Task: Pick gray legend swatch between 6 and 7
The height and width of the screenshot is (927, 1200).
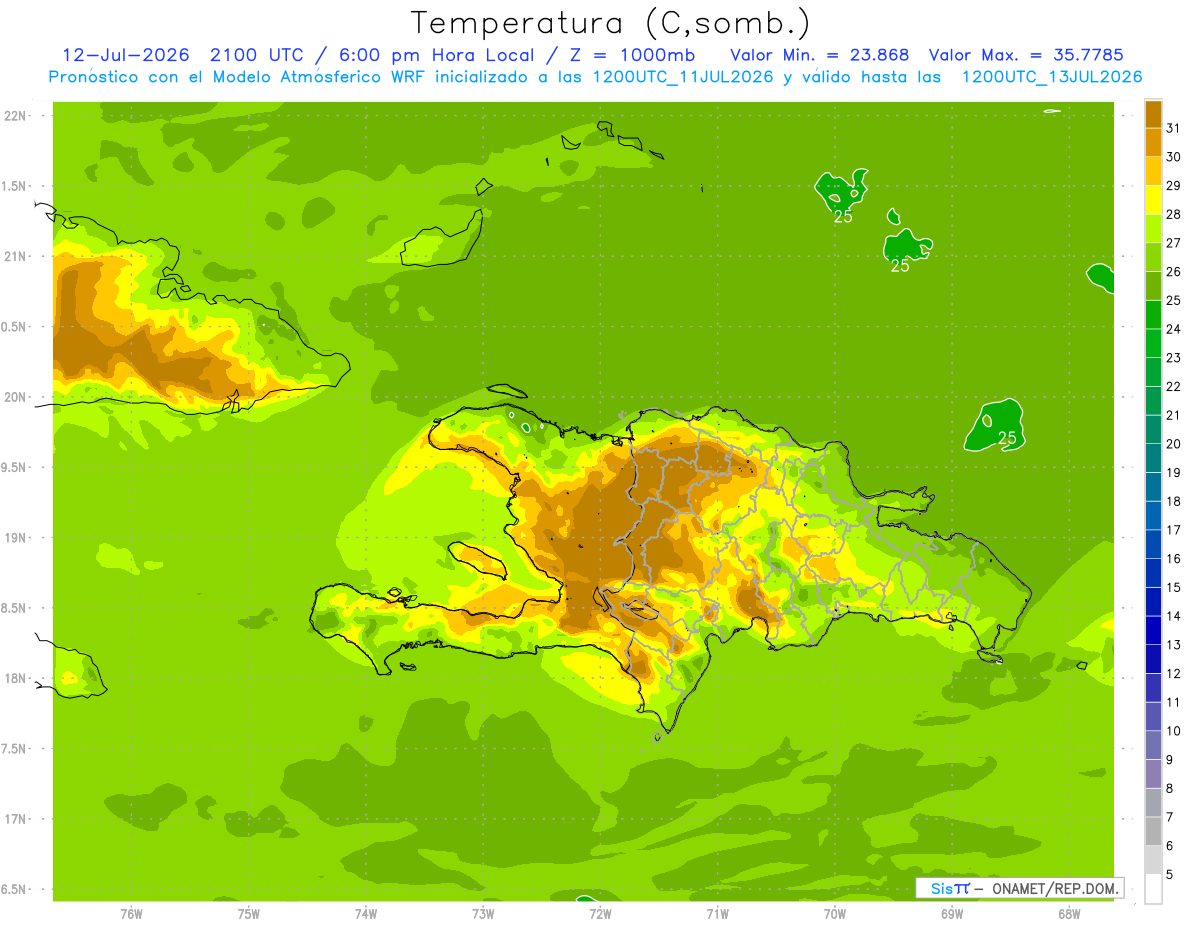Action: pos(1153,831)
